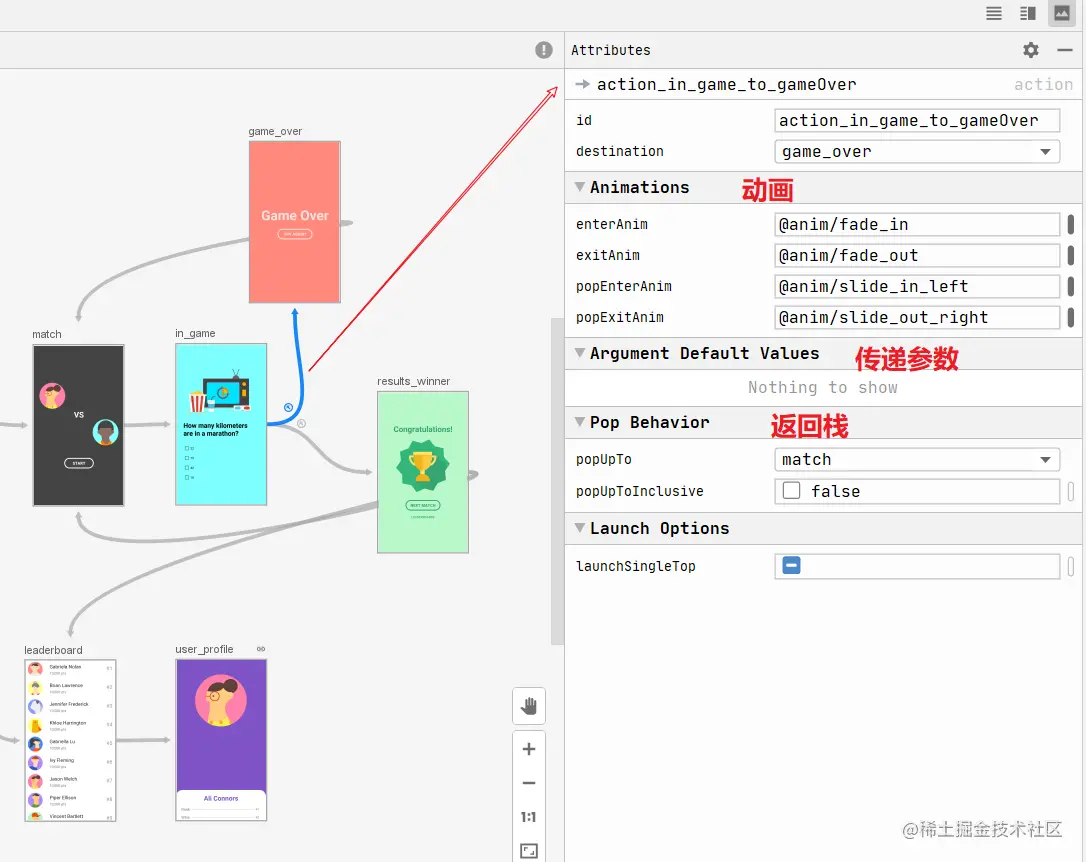Open resource picker beside enterAnim field

pyautogui.click(x=1071, y=224)
